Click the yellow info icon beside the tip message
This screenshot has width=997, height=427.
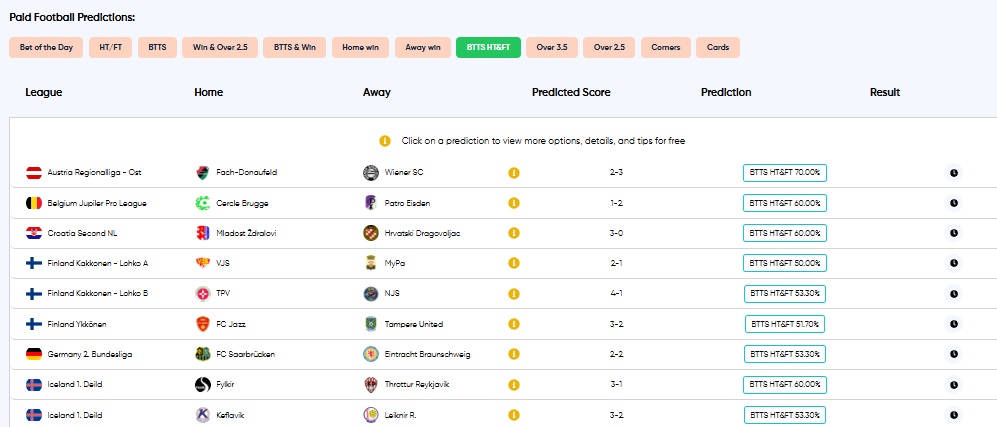[385, 141]
